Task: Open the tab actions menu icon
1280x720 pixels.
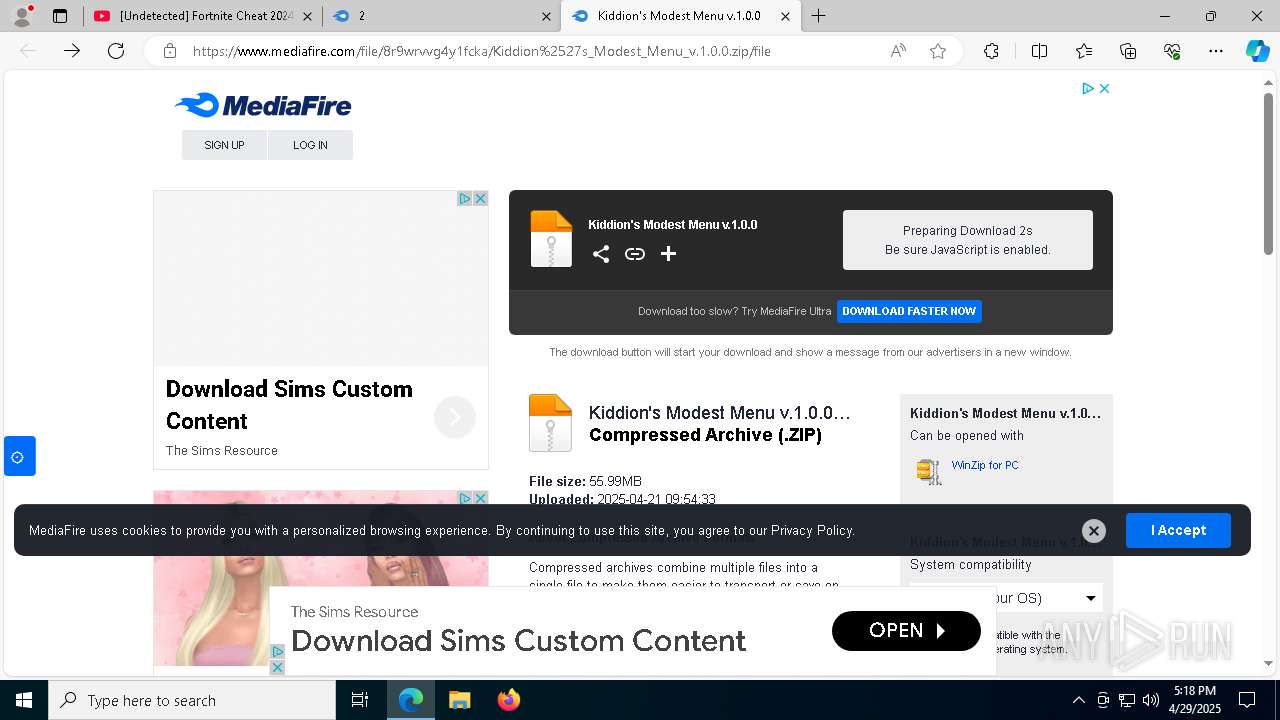Action: [x=60, y=16]
